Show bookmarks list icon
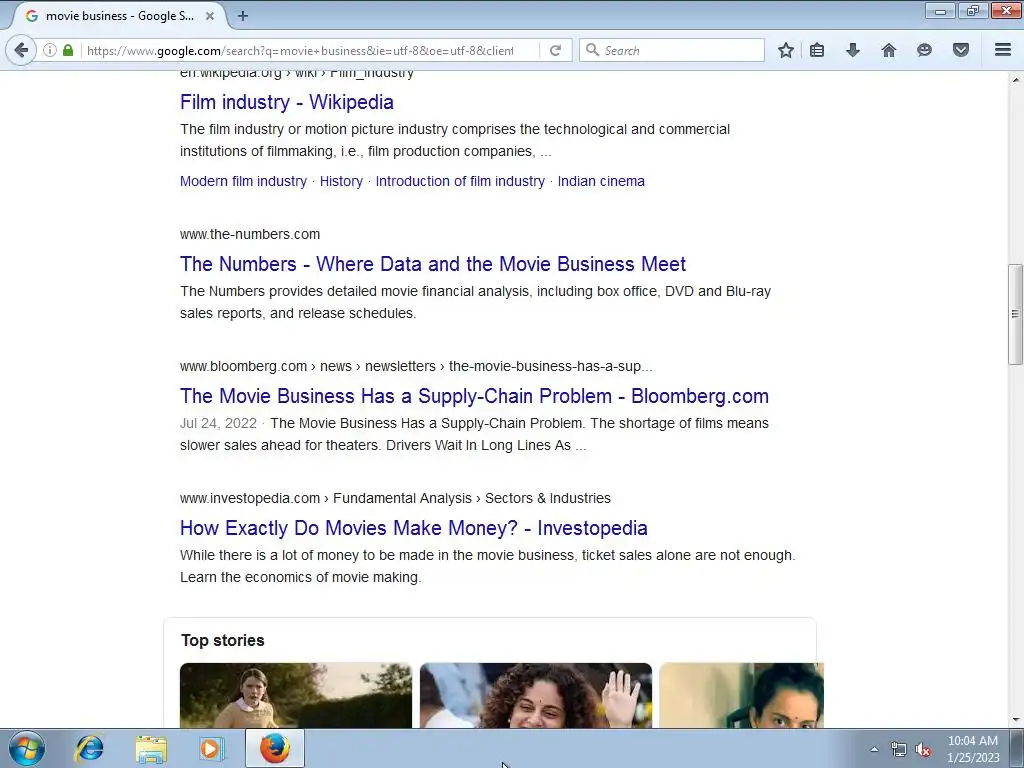This screenshot has height=768, width=1024. click(817, 50)
